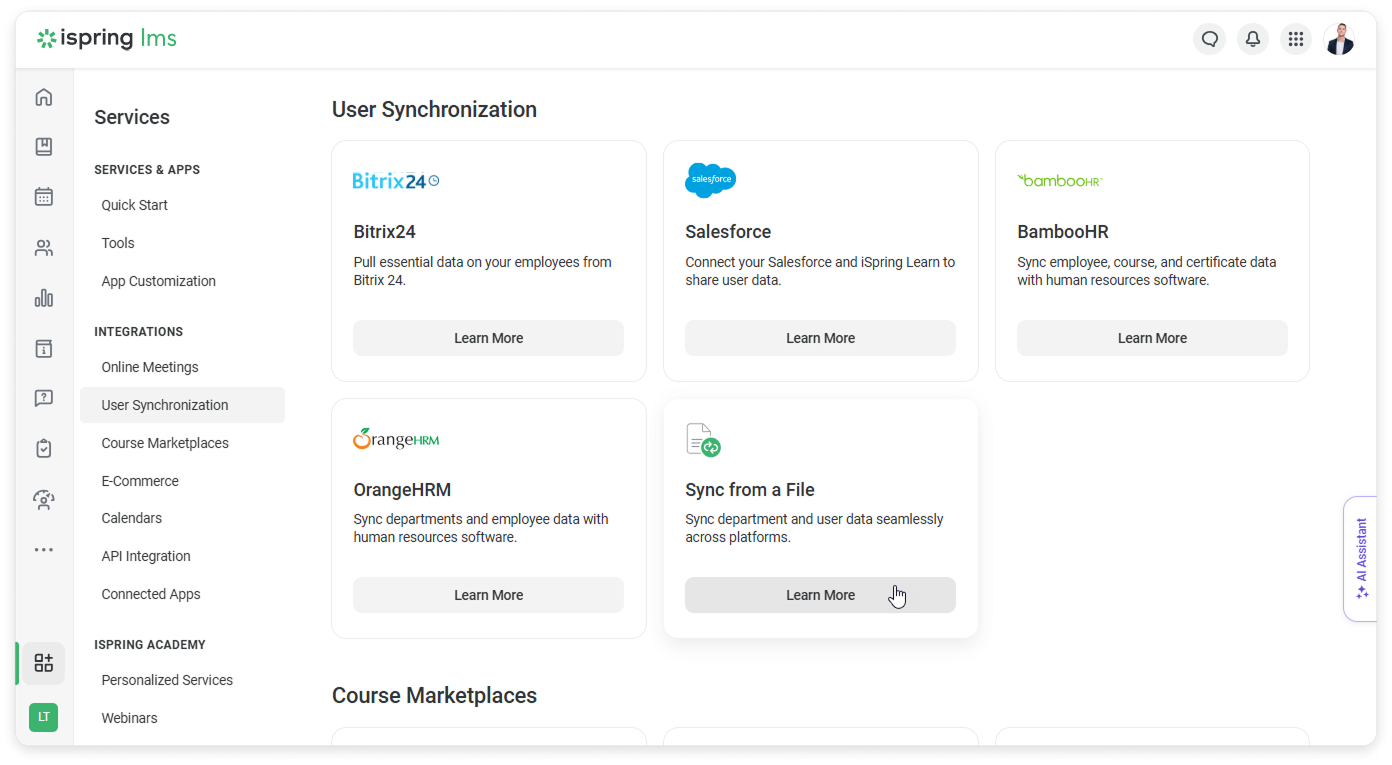Open the reports bar chart icon

coord(43,298)
